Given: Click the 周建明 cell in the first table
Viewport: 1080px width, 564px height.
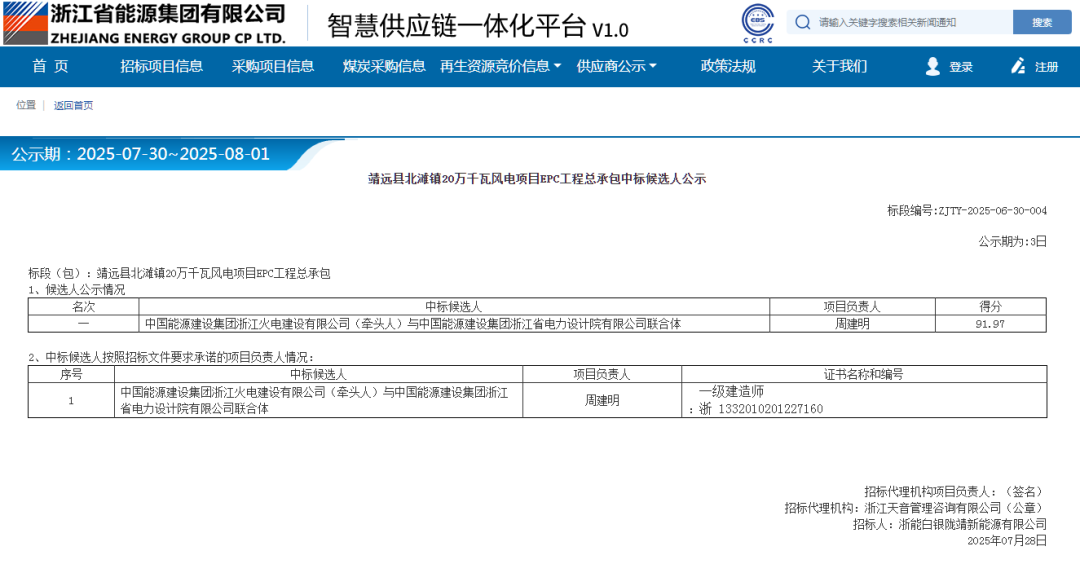Looking at the screenshot, I should 851,324.
